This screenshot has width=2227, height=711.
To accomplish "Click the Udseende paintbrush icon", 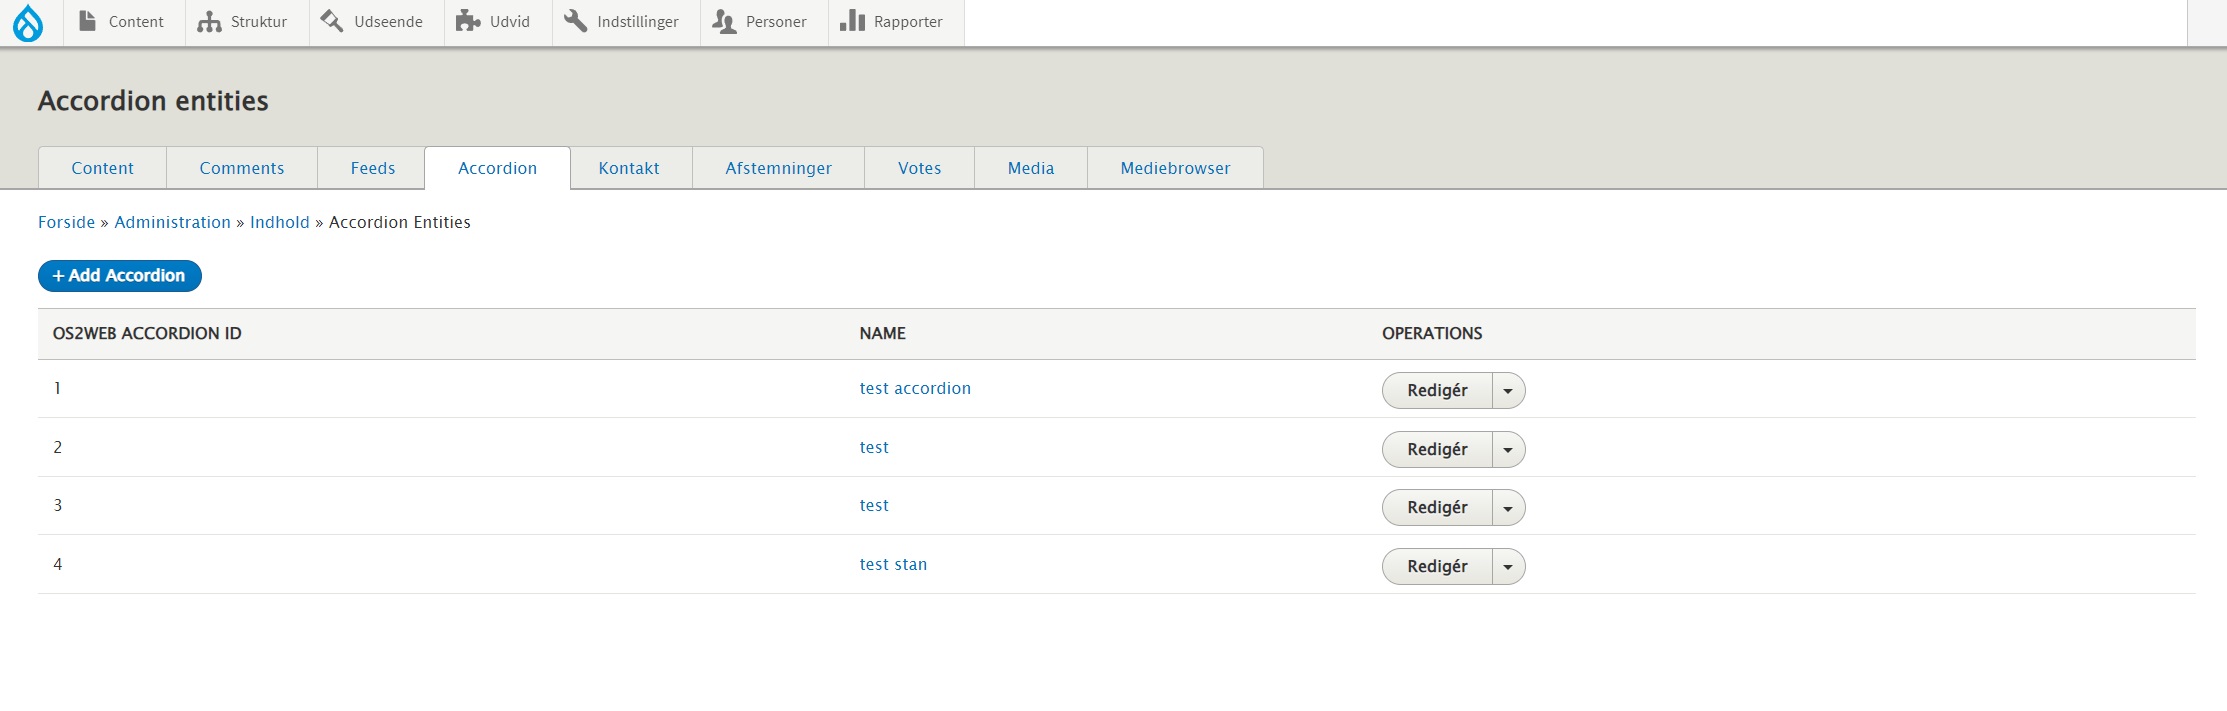I will (332, 21).
